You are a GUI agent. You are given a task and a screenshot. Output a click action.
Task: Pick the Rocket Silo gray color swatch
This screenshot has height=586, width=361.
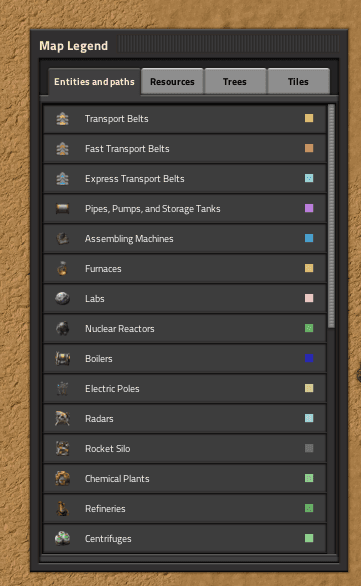309,448
